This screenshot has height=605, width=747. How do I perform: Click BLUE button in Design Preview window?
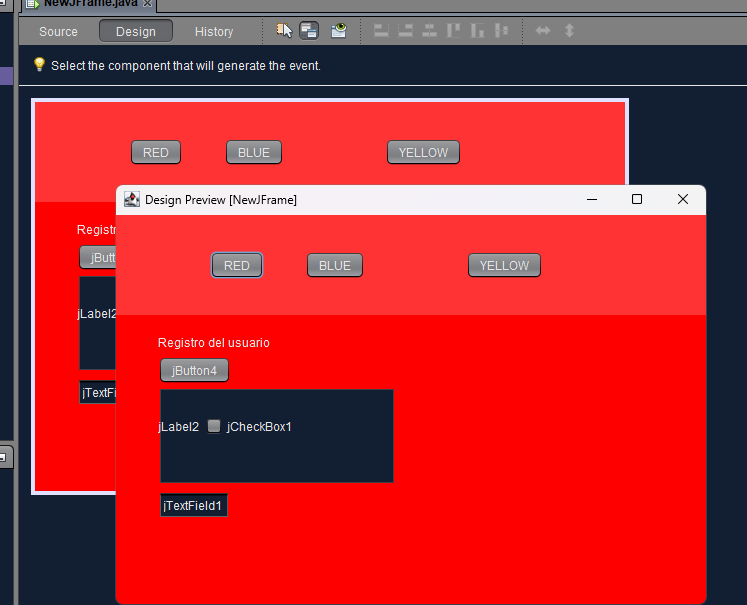[335, 265]
